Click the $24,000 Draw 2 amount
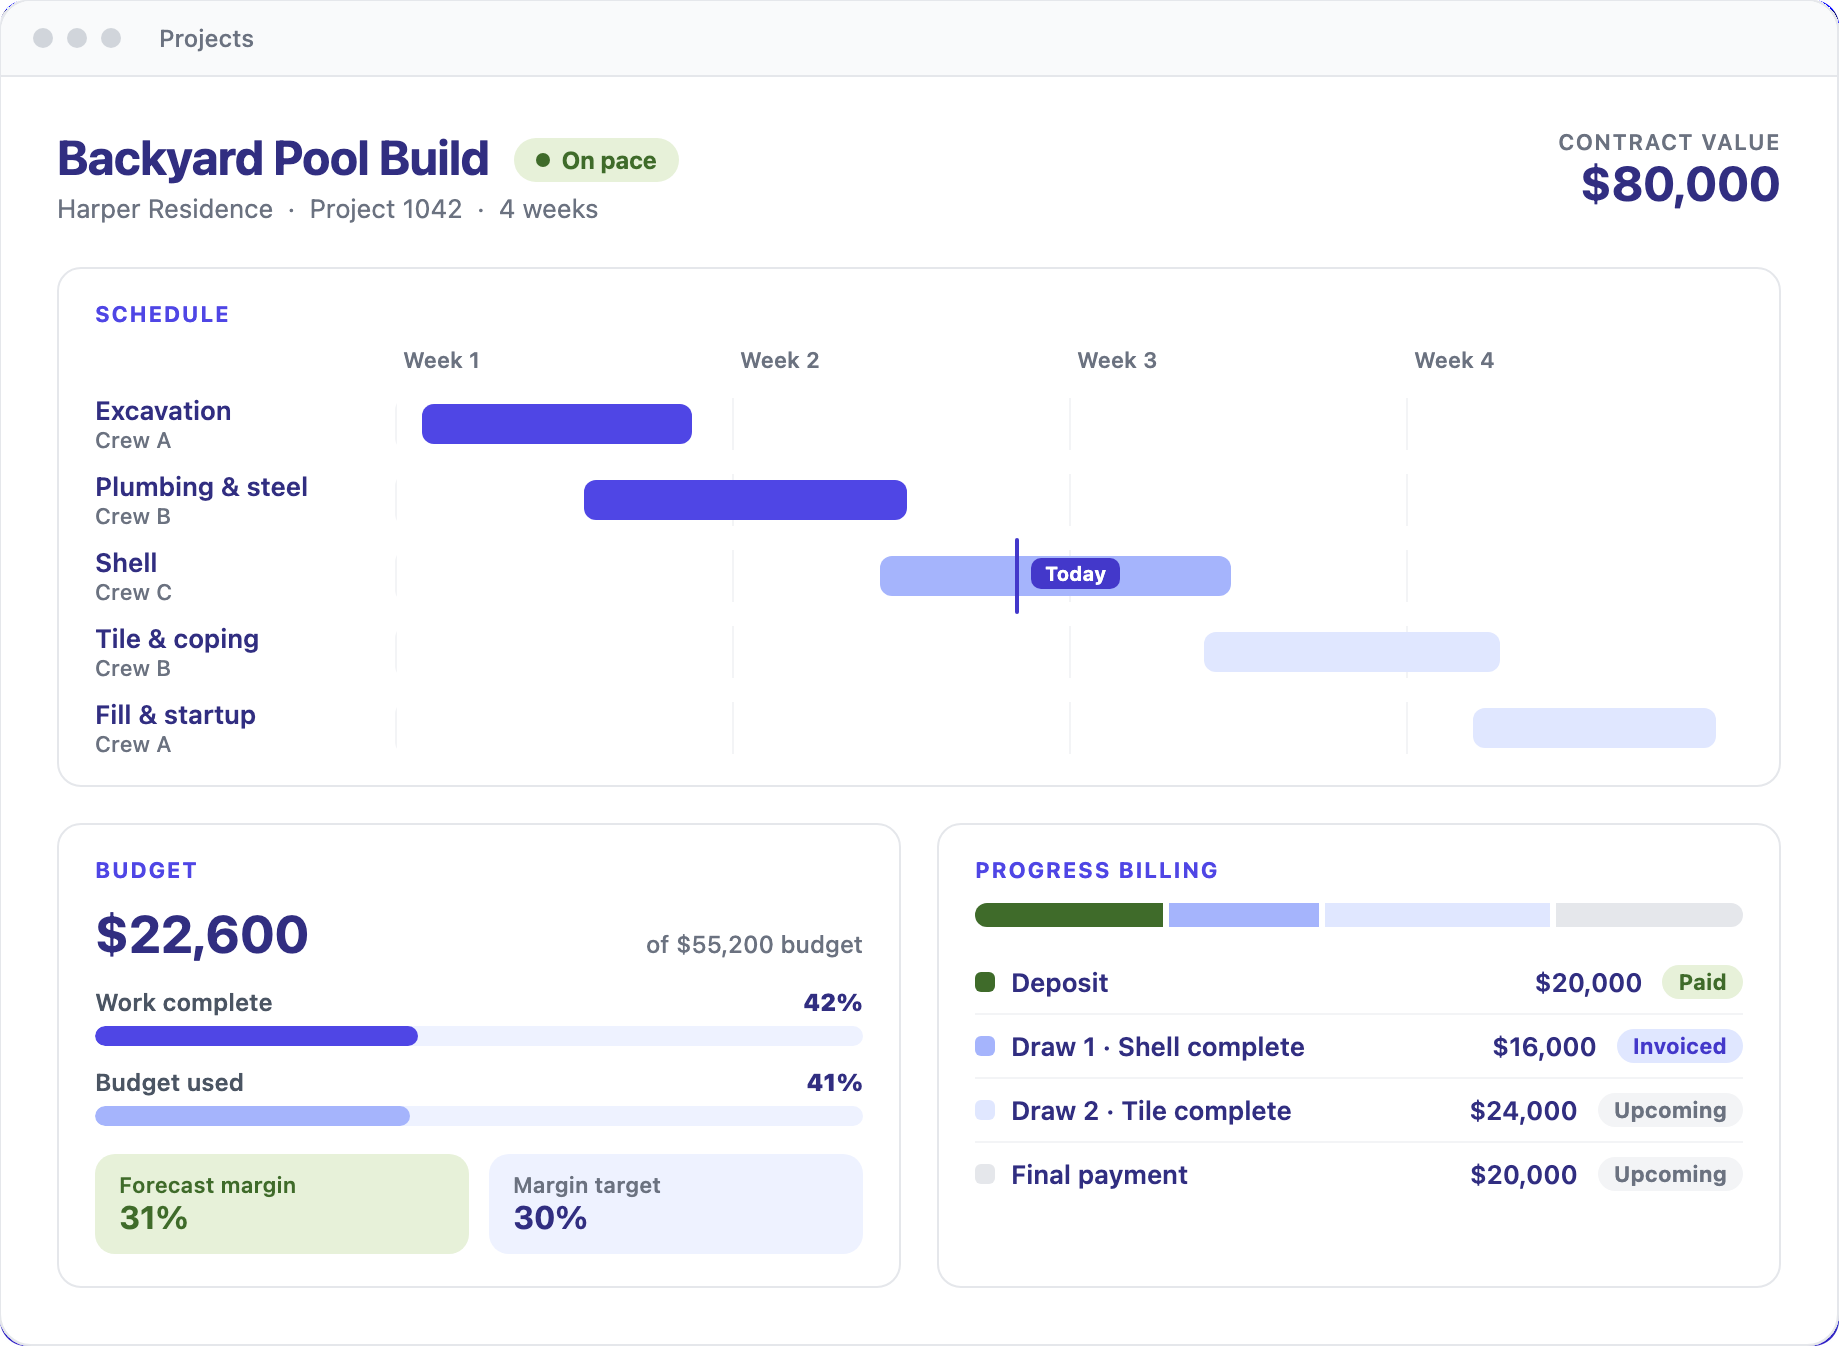 (1523, 1110)
